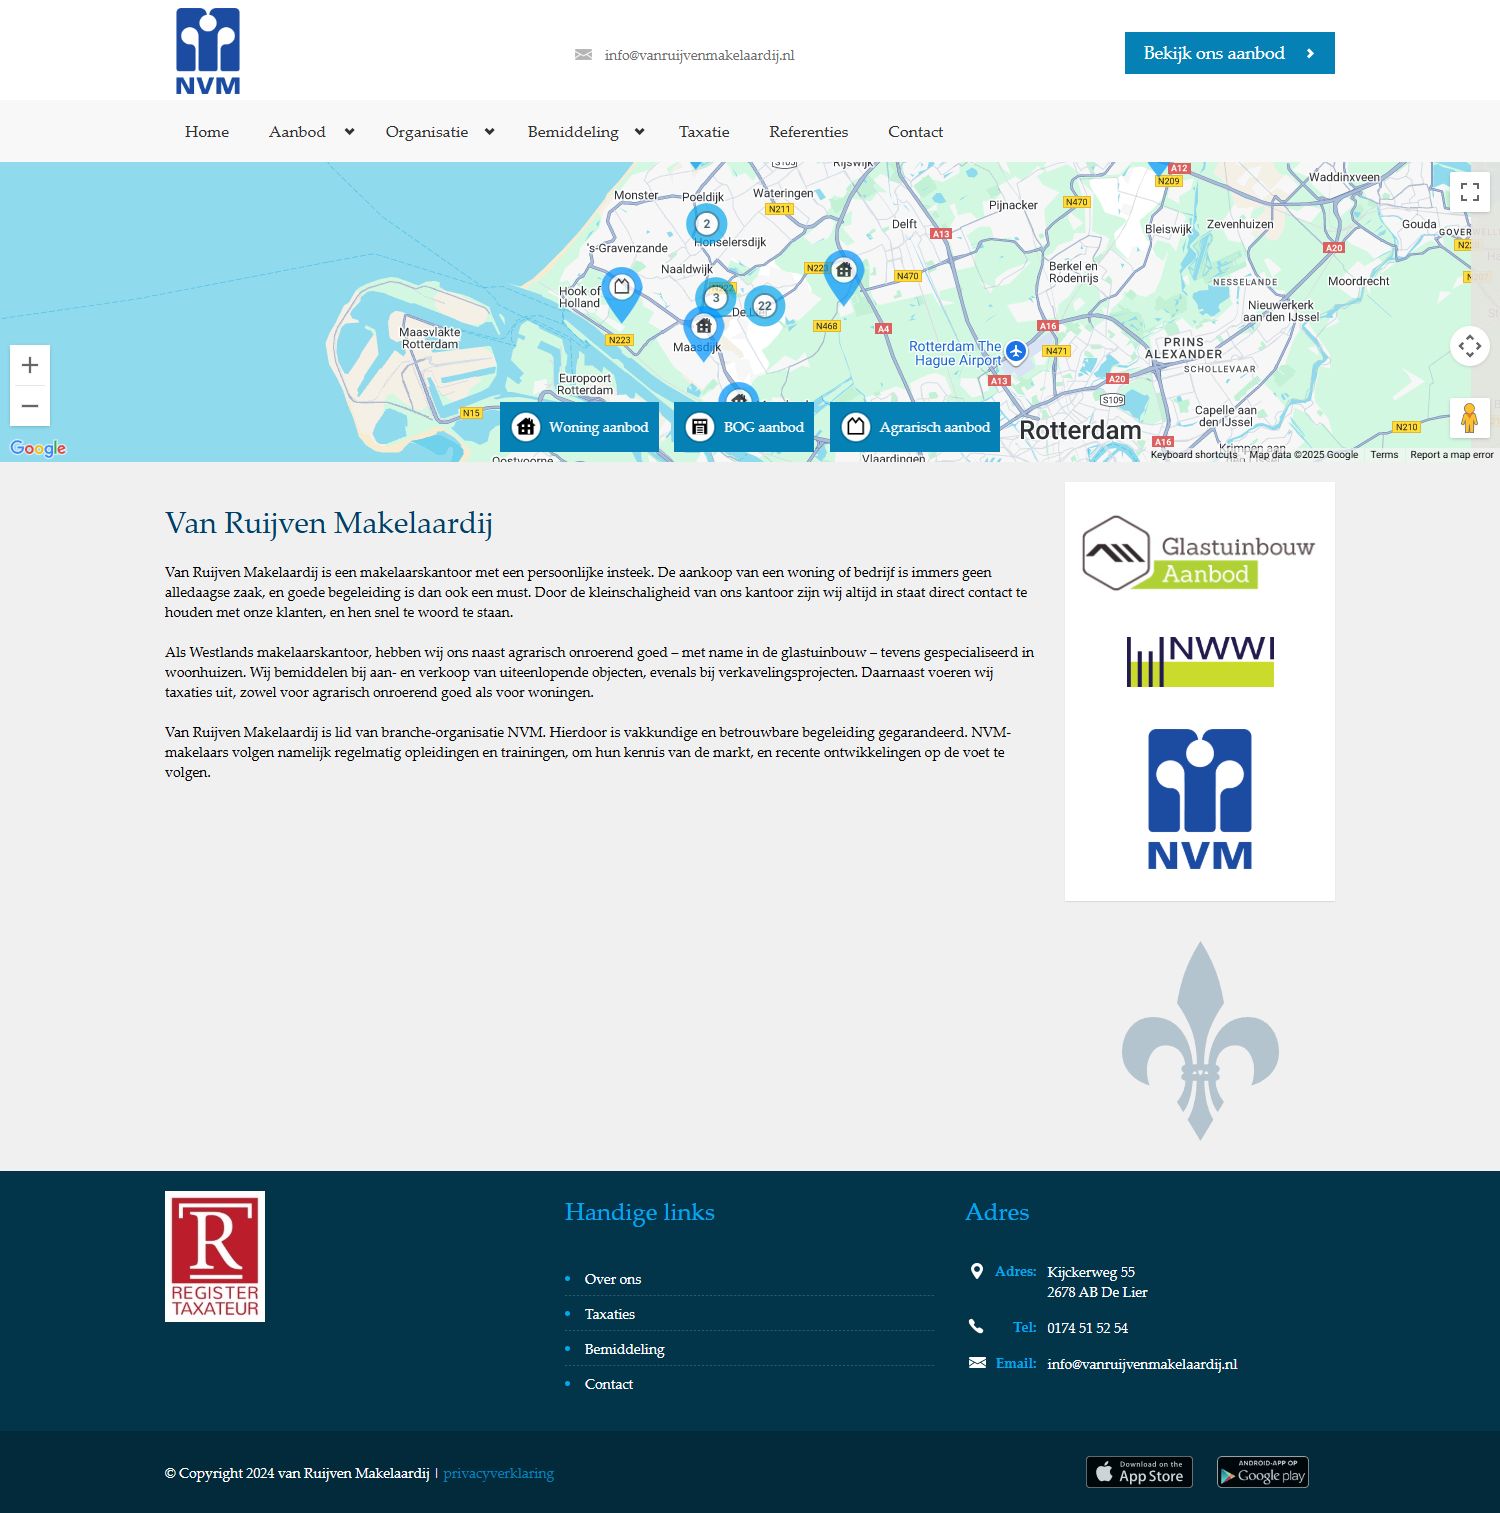Image resolution: width=1500 pixels, height=1513 pixels.
Task: Open the Bemiddeling dropdown menu
Action: [x=576, y=131]
